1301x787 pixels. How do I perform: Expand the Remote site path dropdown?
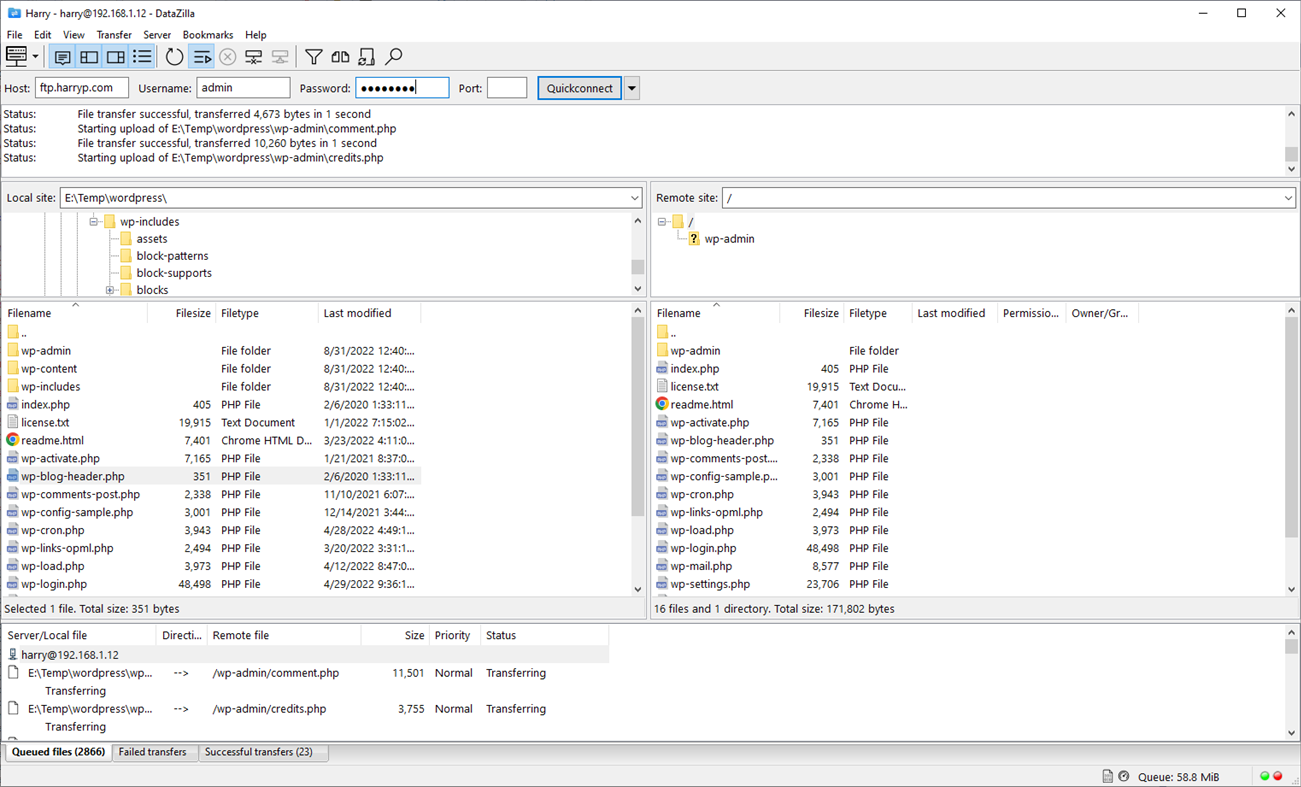click(1288, 197)
